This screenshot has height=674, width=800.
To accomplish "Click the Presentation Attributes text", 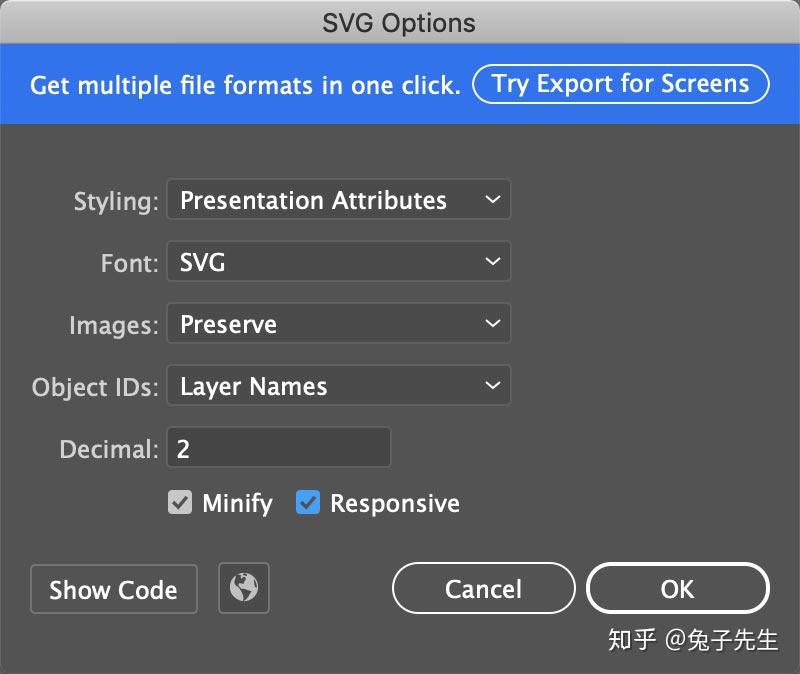I will coord(313,200).
